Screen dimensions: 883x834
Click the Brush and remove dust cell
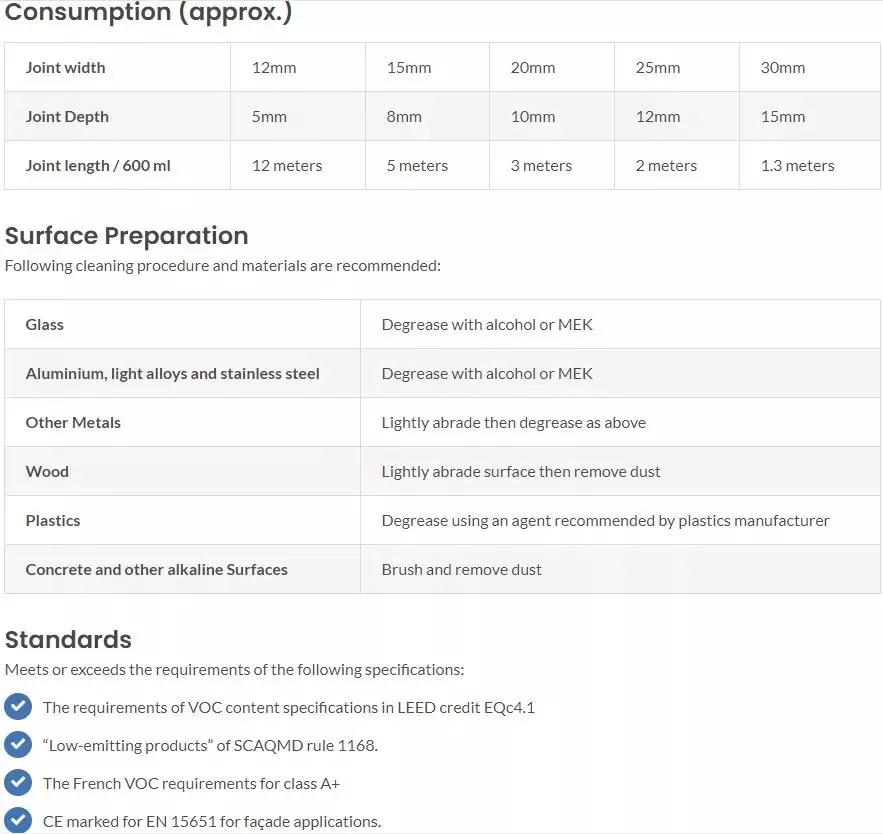point(461,570)
